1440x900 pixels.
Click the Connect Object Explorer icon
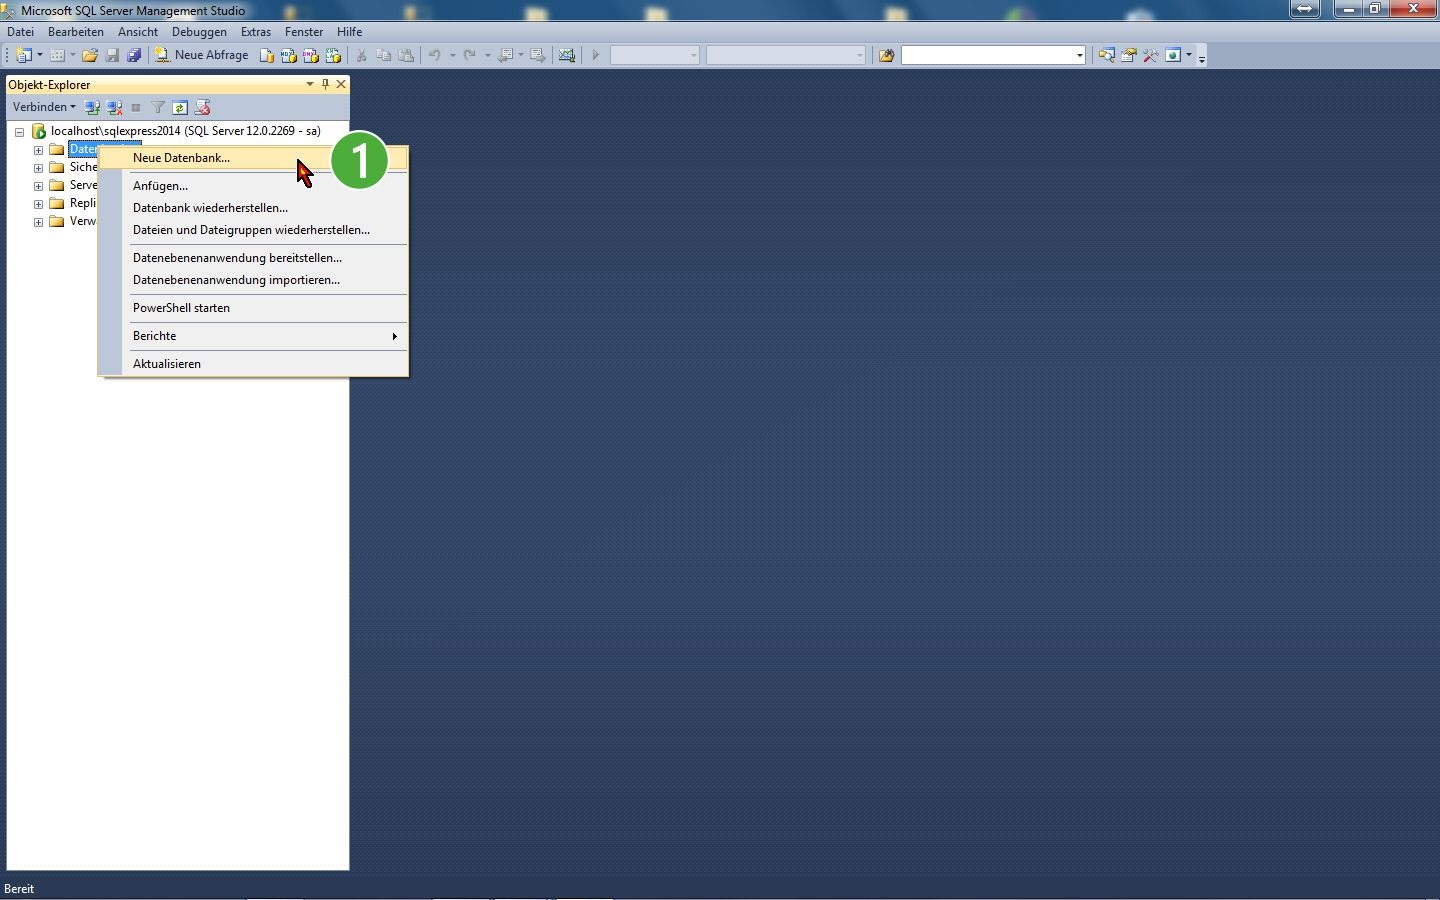click(92, 107)
